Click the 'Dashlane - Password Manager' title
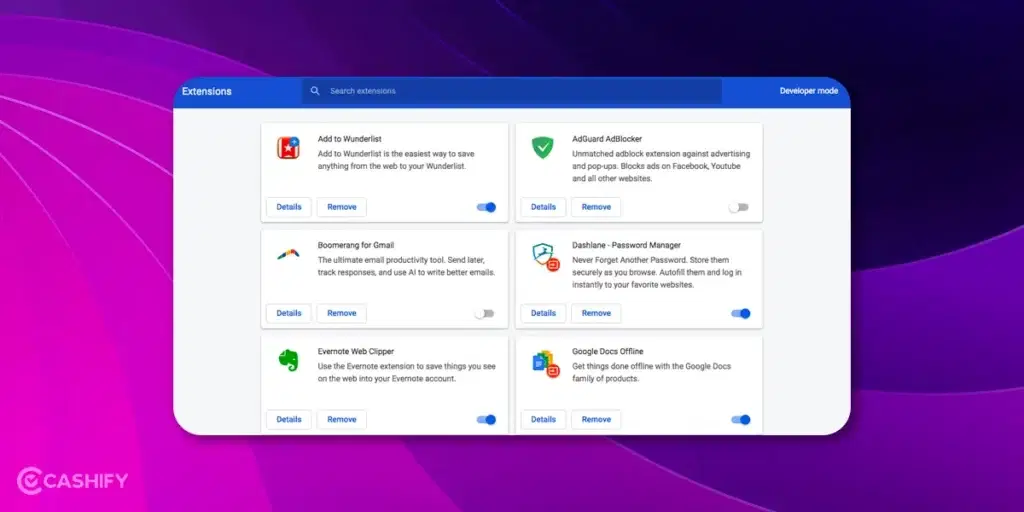This screenshot has height=512, width=1024. tap(626, 246)
